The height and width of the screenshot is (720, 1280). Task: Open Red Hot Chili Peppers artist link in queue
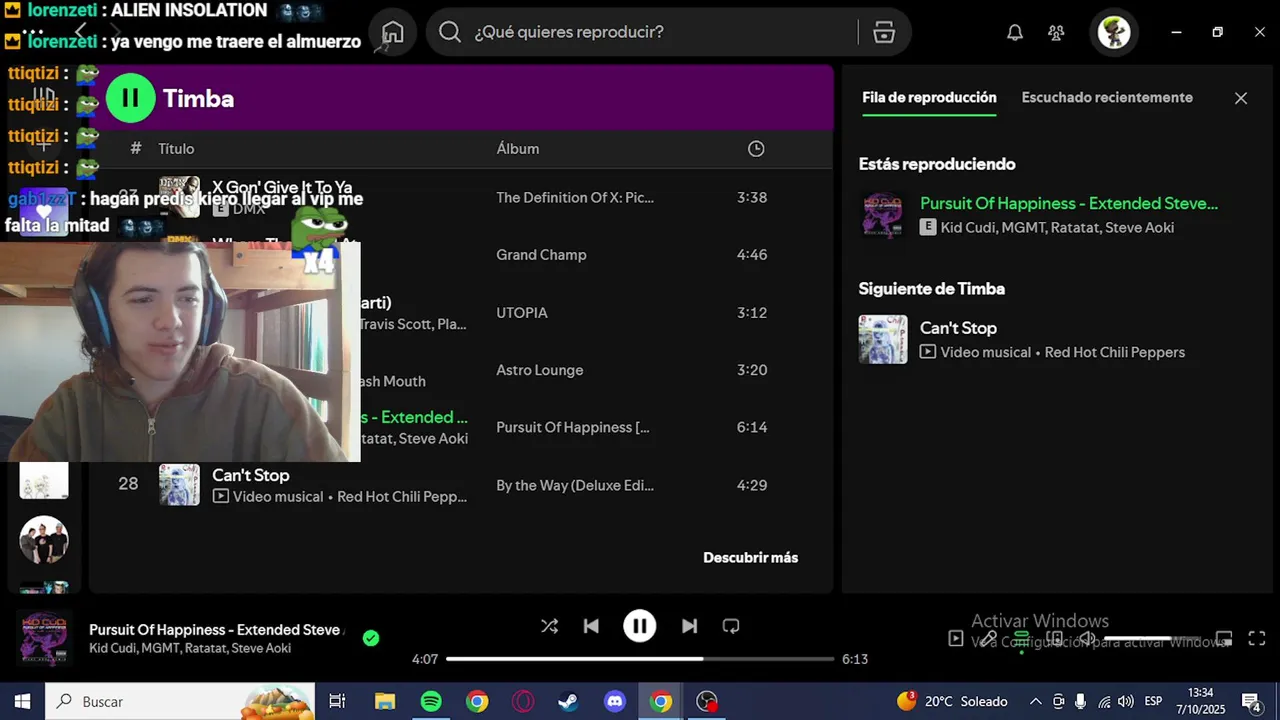tap(1114, 352)
